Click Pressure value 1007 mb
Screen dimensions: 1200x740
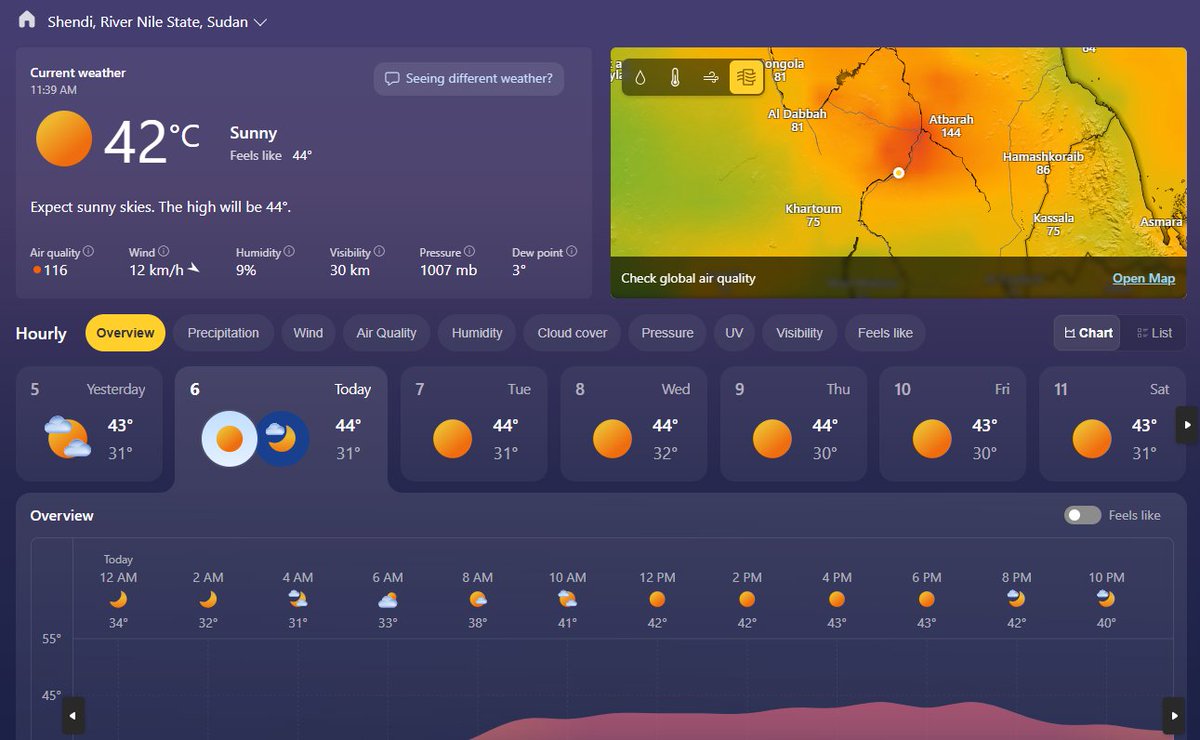(448, 270)
